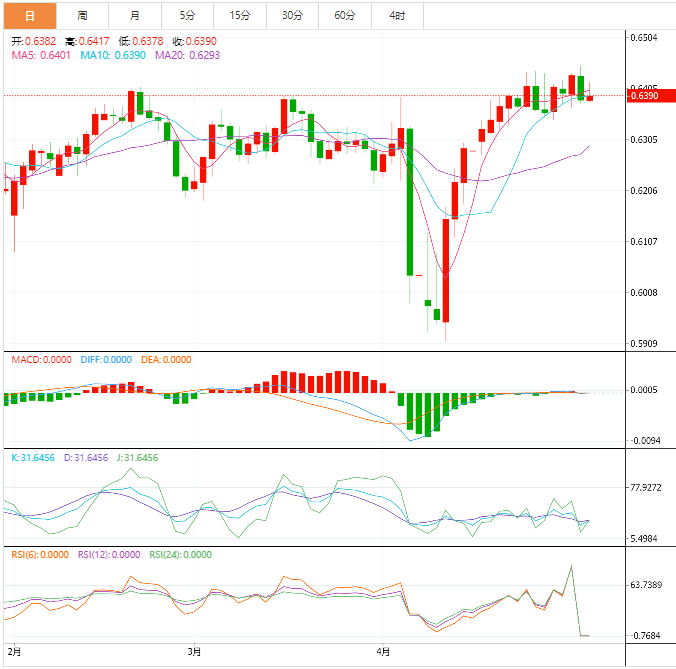Click the 4月 marker on time axis
676x669 pixels.
pos(385,651)
